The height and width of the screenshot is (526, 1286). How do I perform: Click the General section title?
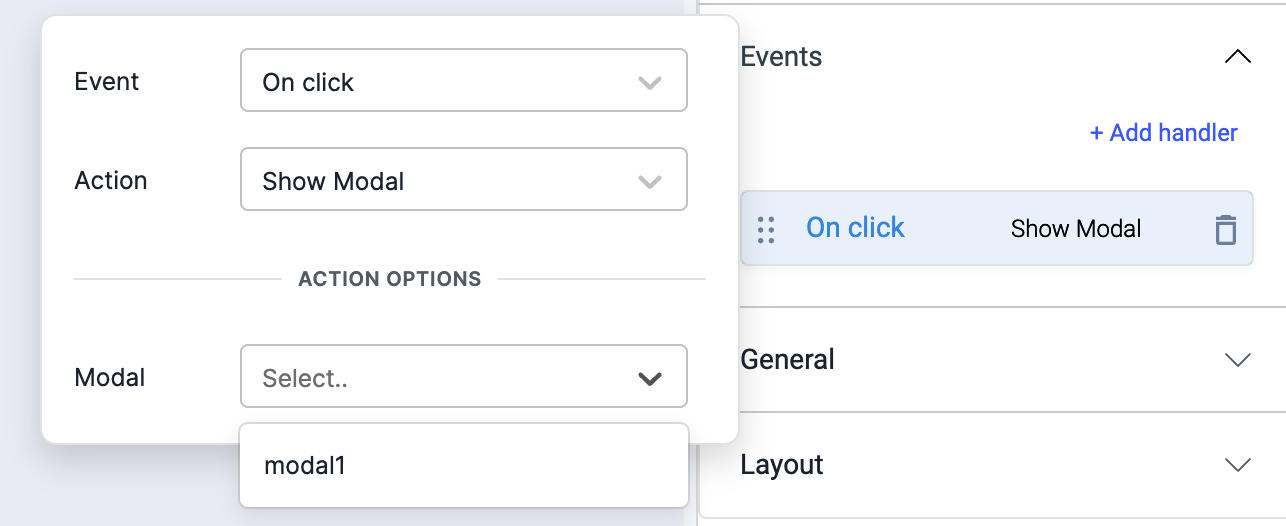tap(787, 359)
